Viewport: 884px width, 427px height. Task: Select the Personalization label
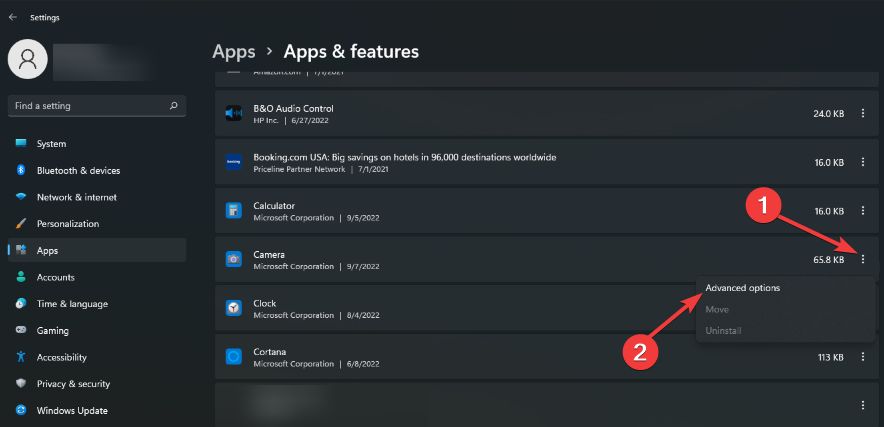(68, 224)
